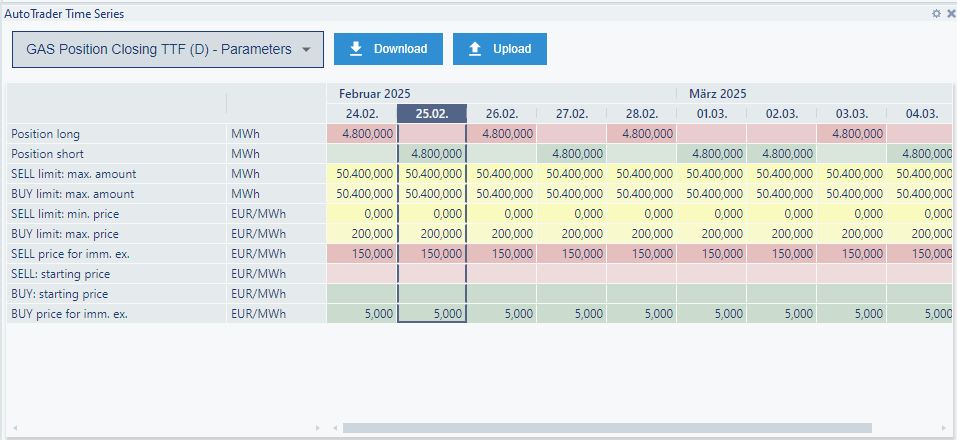Select SELL price for imm. ex. on 01.03.
The width and height of the screenshot is (957, 440).
pos(711,254)
